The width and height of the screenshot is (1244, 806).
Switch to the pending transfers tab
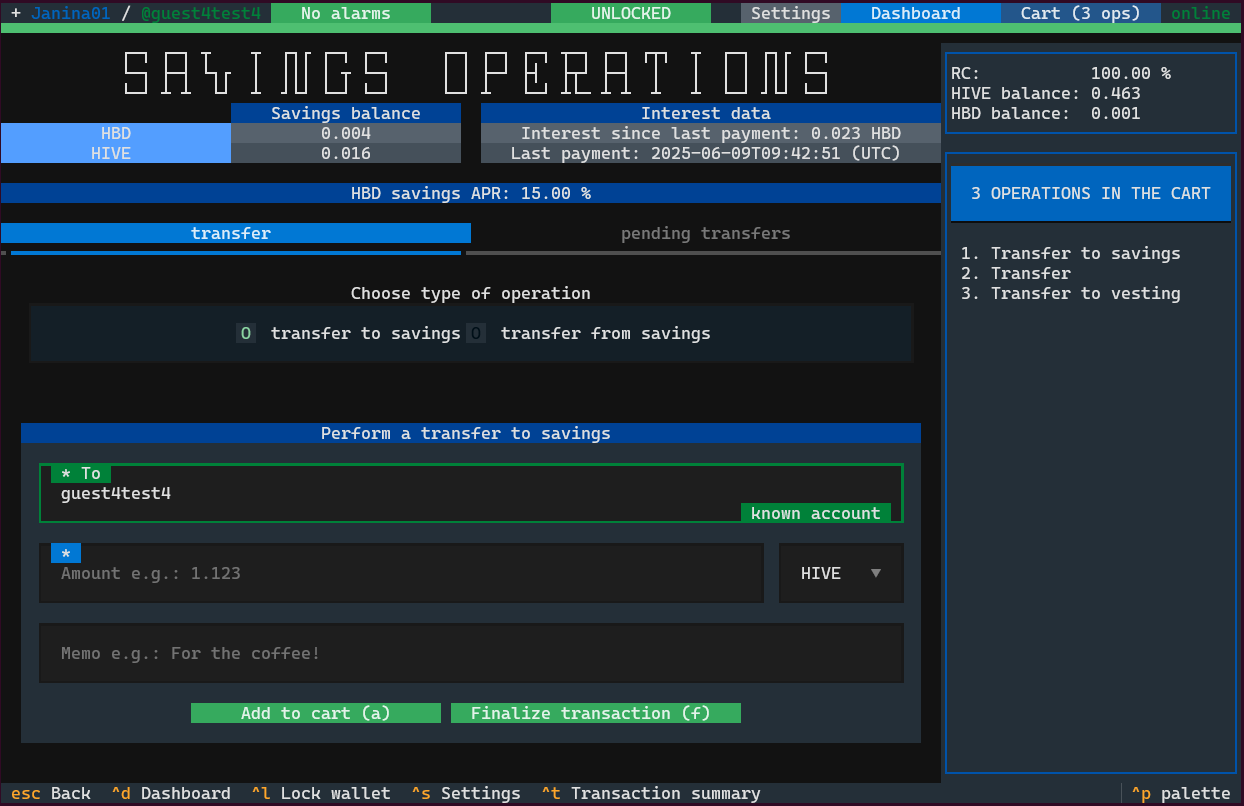click(x=706, y=233)
